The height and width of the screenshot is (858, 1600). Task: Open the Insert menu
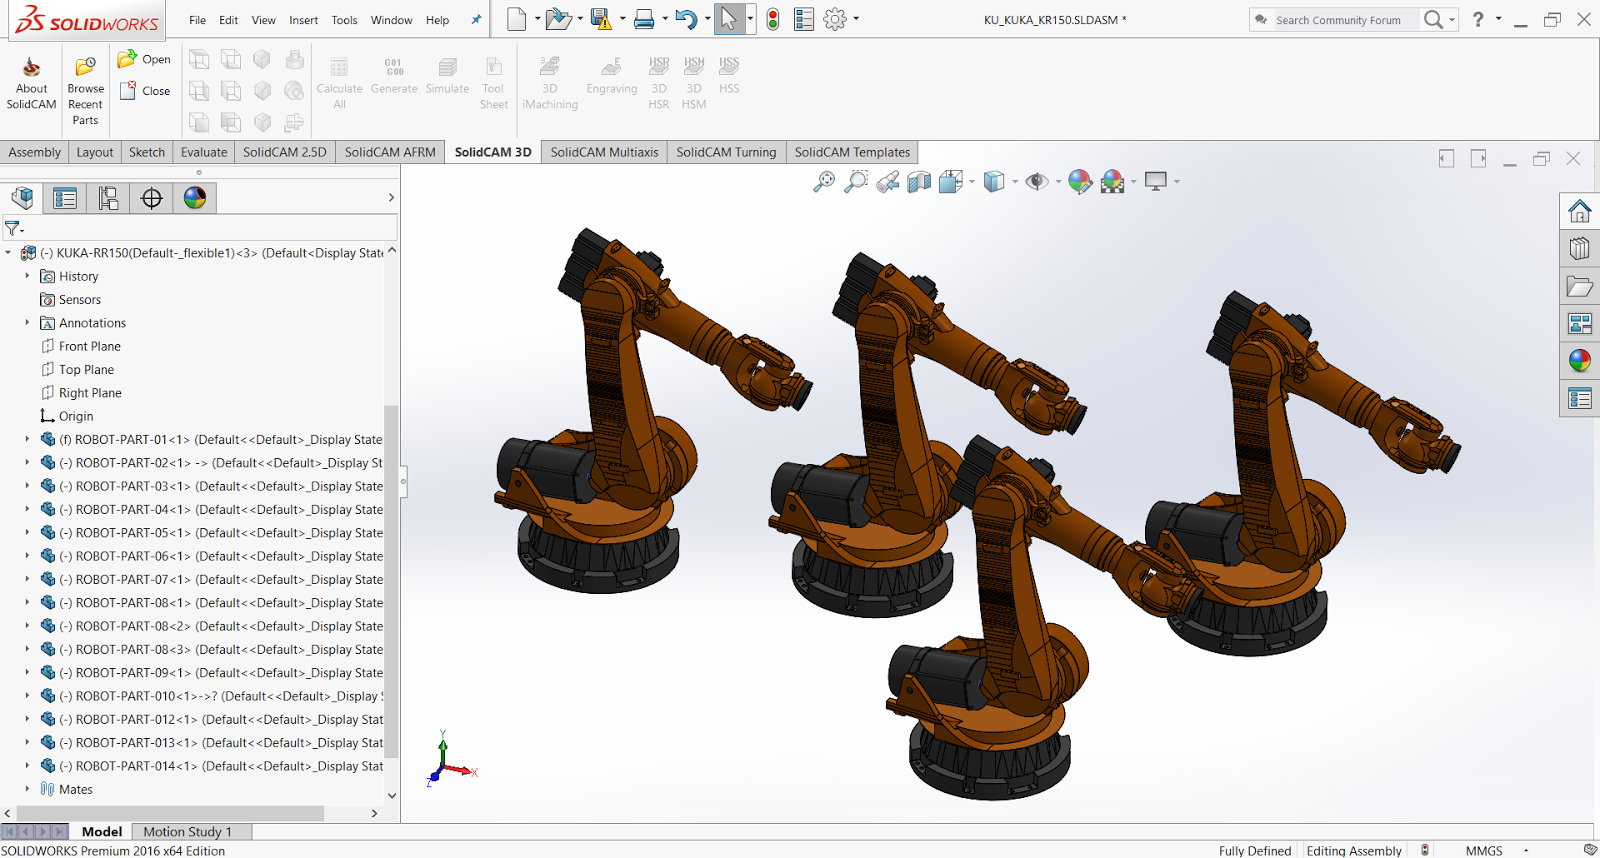coord(303,20)
